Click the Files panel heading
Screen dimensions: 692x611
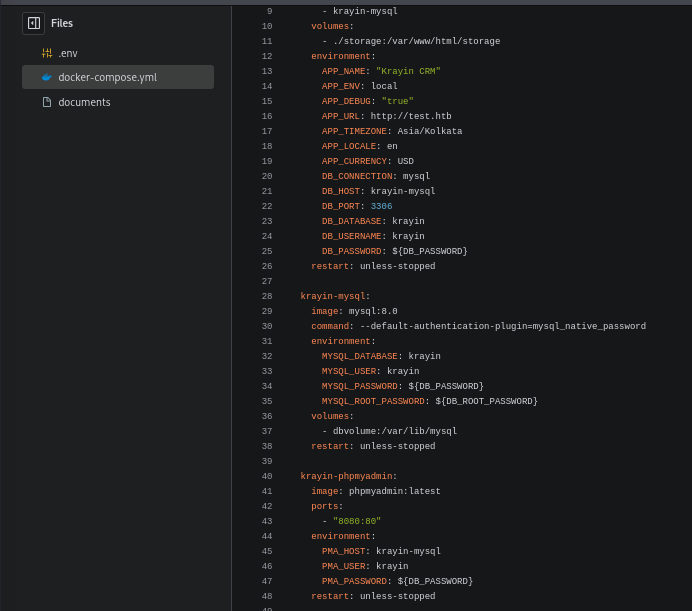point(62,23)
